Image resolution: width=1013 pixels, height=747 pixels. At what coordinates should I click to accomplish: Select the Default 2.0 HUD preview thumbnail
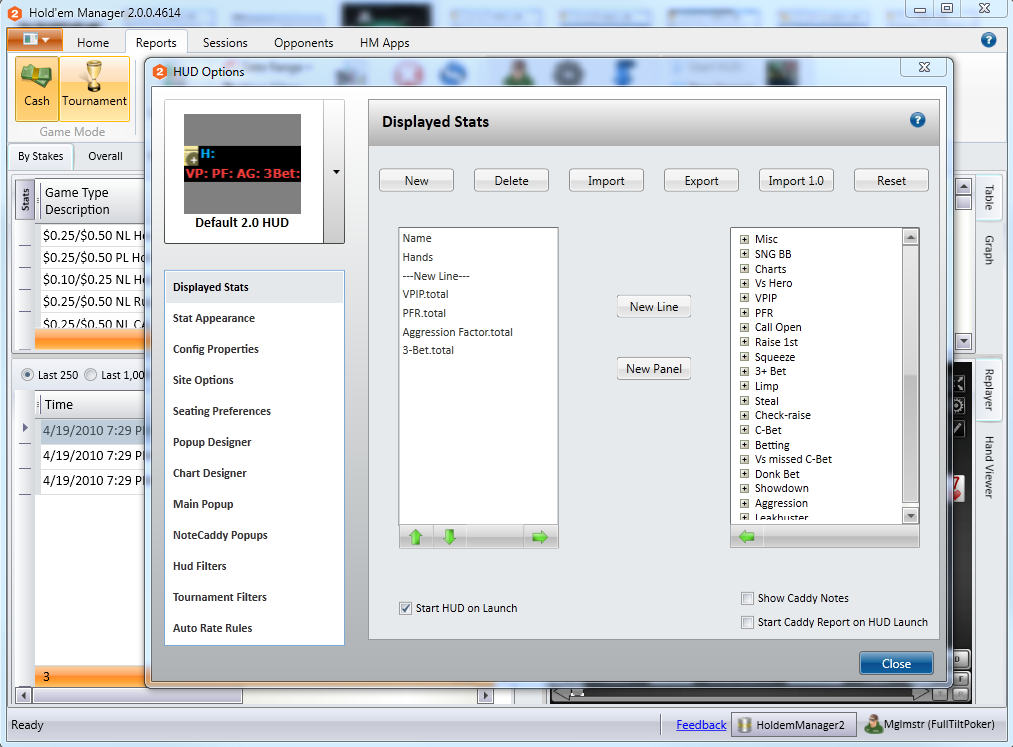click(x=242, y=164)
